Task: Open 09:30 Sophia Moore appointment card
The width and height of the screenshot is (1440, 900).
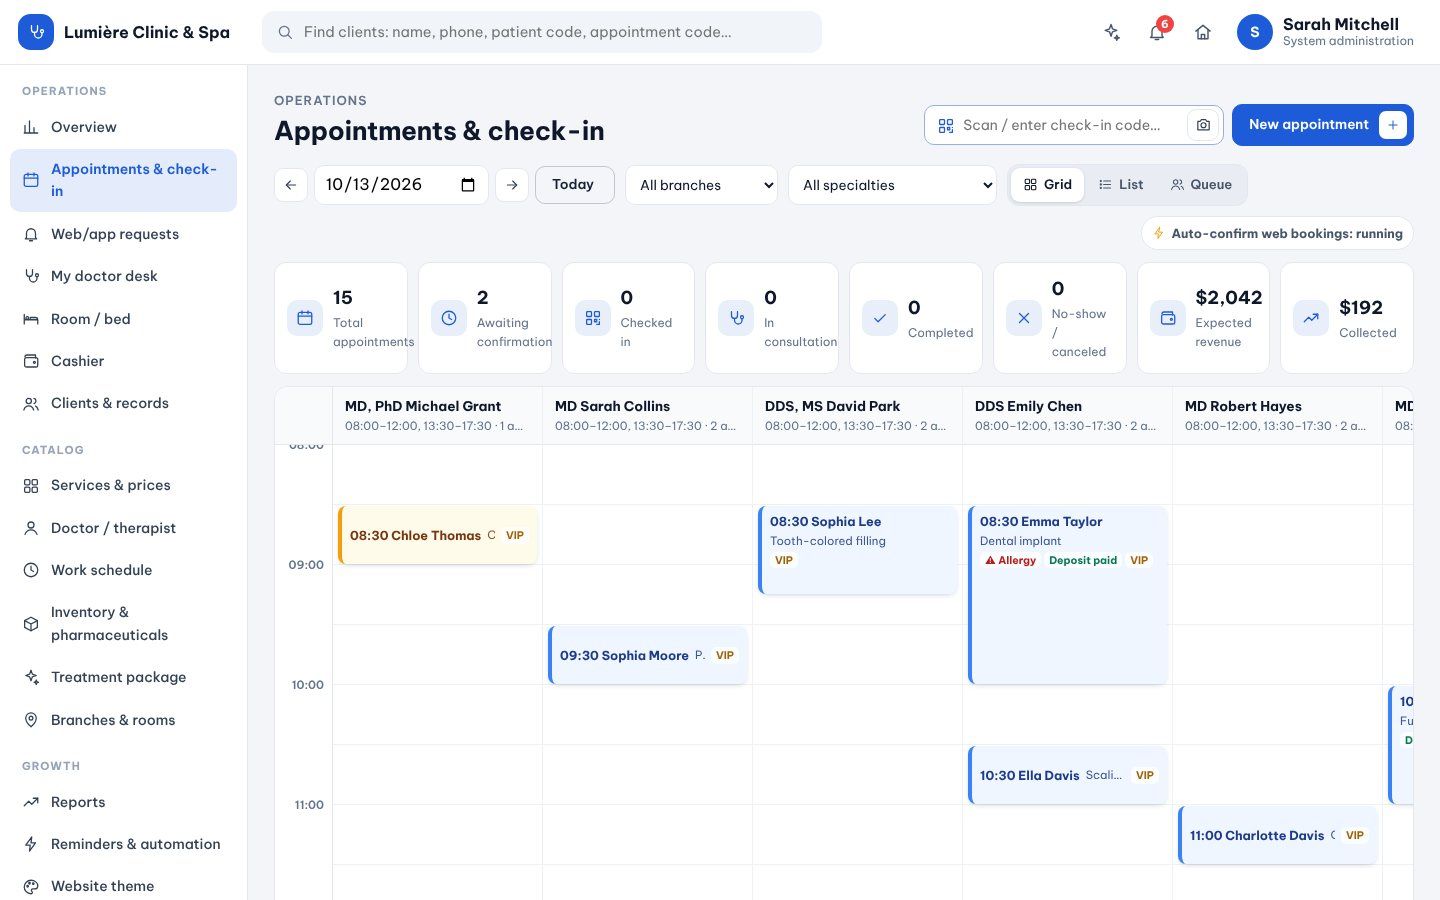Action: [648, 655]
